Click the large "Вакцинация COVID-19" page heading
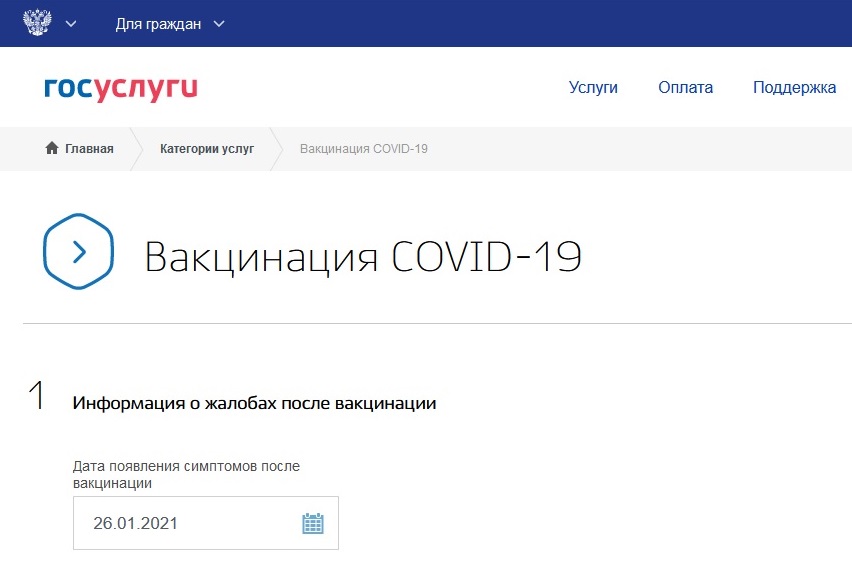 (363, 256)
